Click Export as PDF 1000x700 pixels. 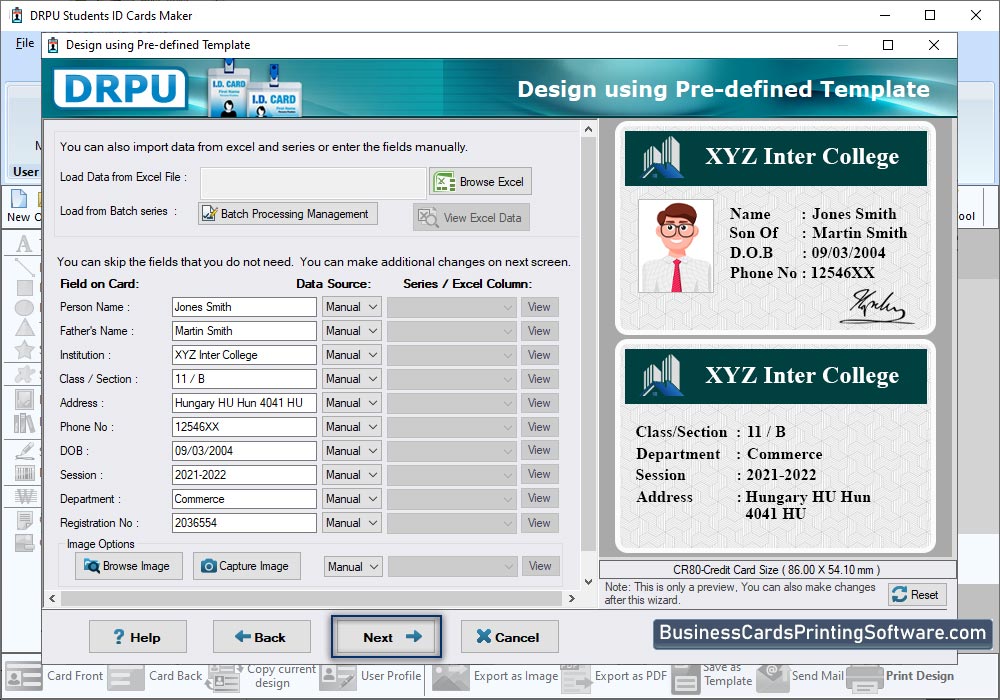coord(614,676)
